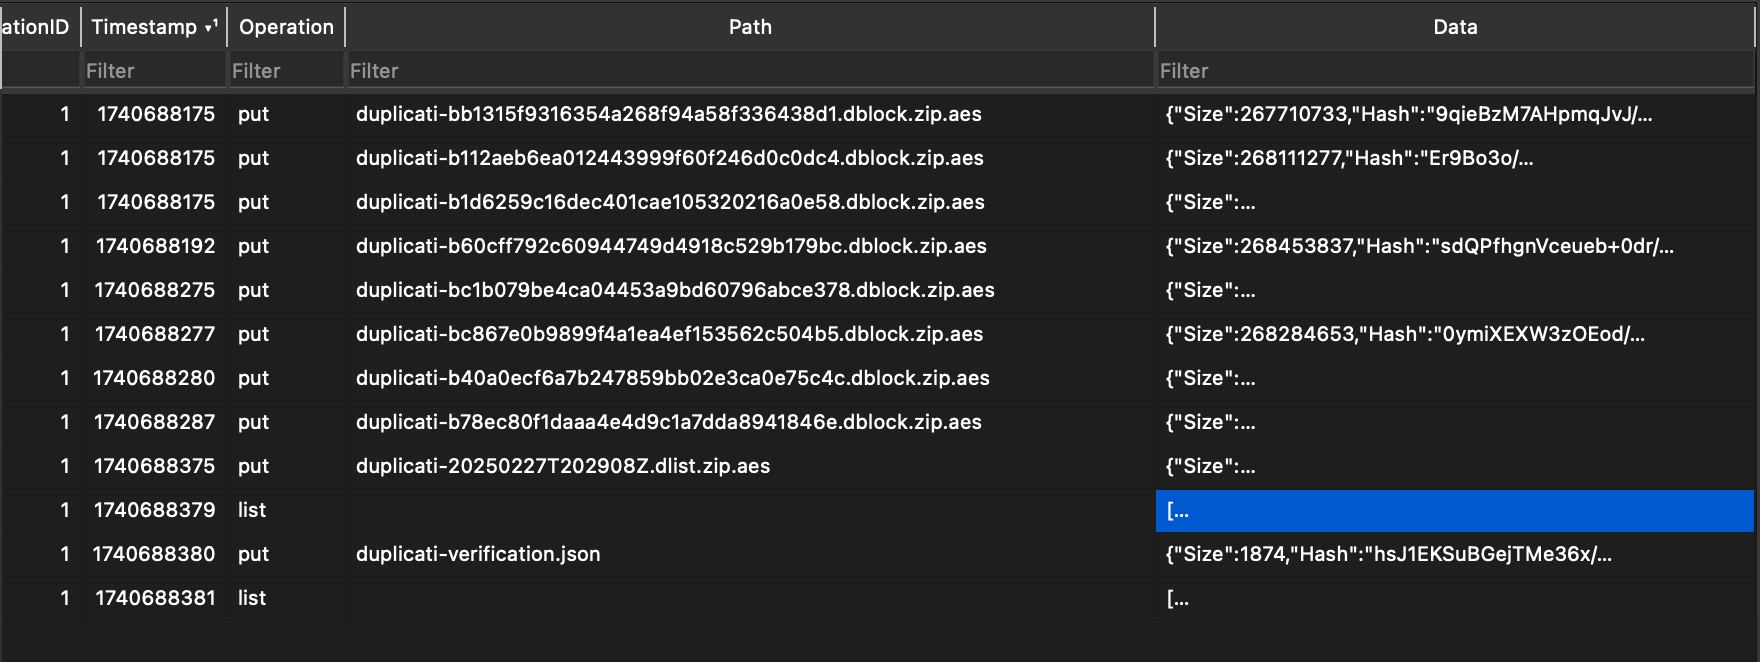1760x662 pixels.
Task: Sort the table by the Timestamp column header
Action: coord(154,27)
